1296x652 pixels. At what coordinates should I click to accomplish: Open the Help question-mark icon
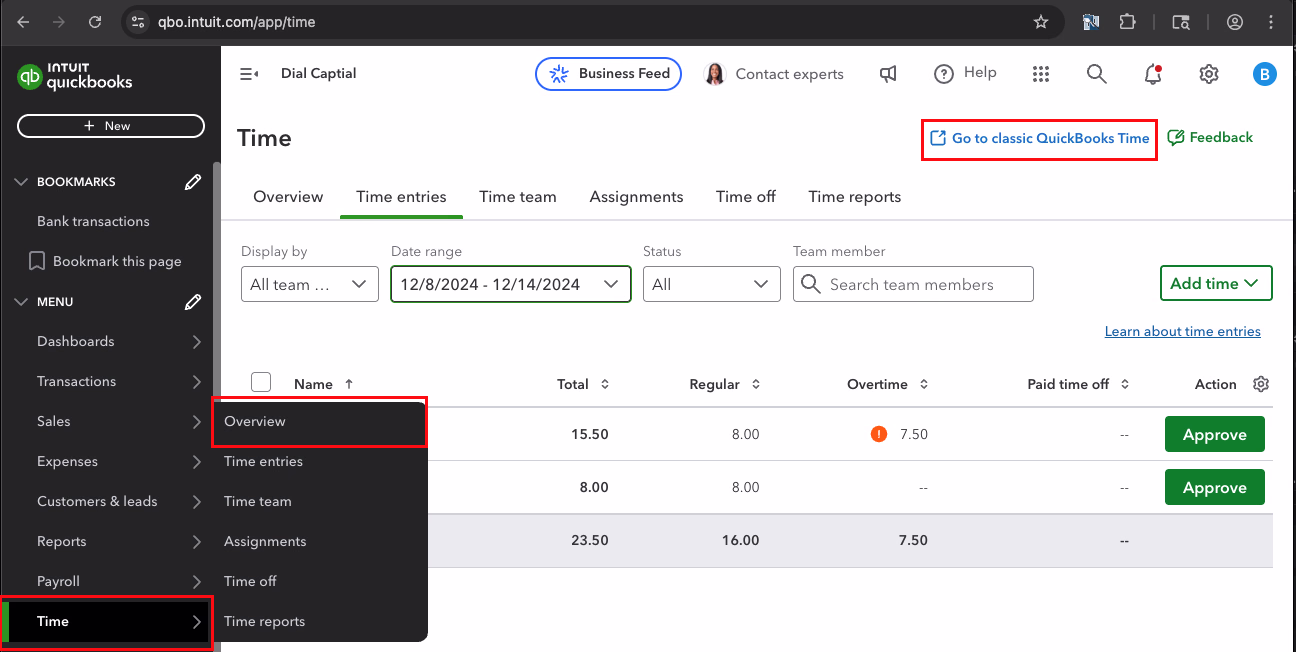[x=944, y=73]
